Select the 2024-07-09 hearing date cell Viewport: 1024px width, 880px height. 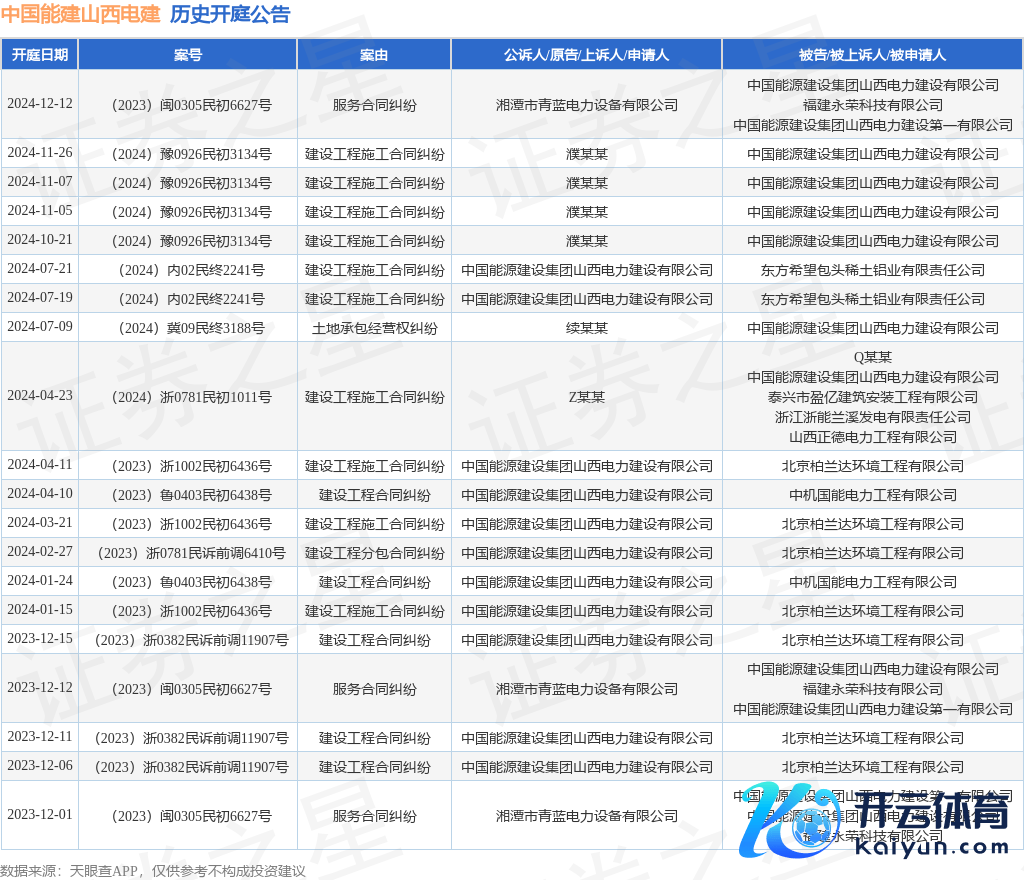pos(40,327)
